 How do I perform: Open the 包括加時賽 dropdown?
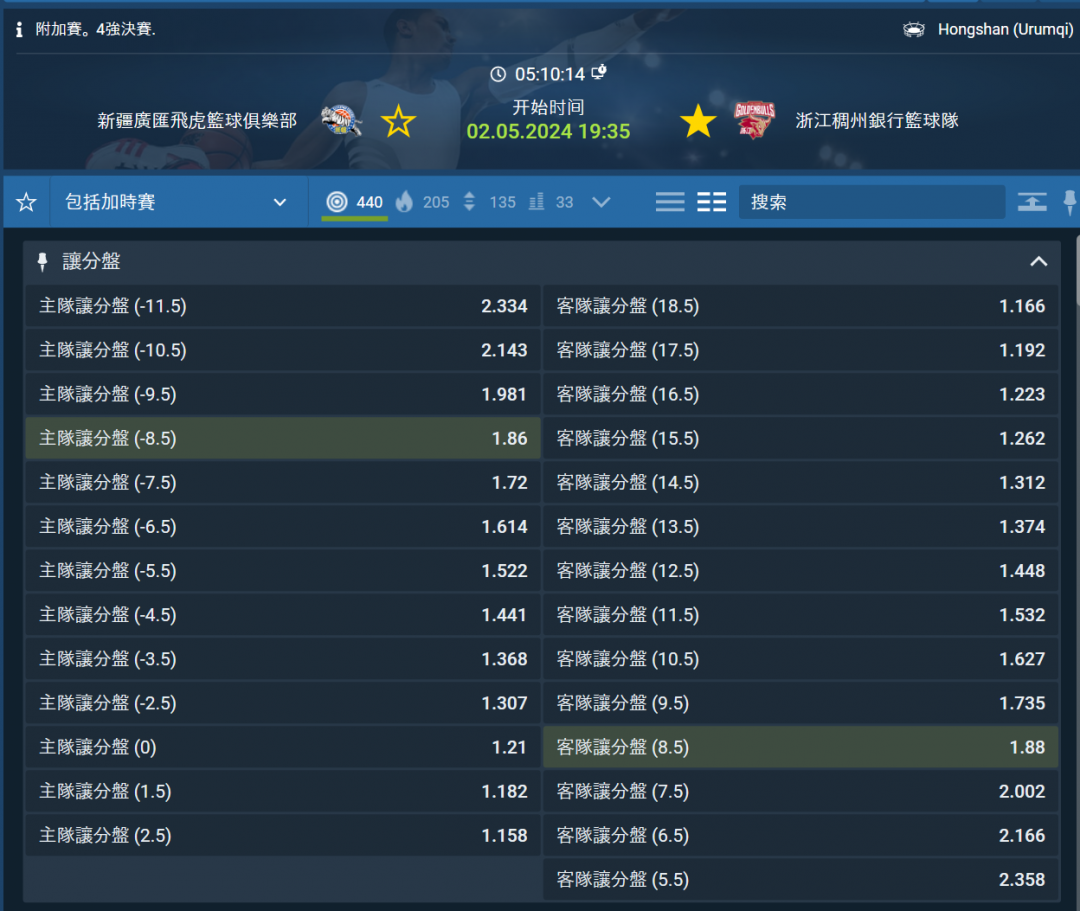click(x=177, y=203)
